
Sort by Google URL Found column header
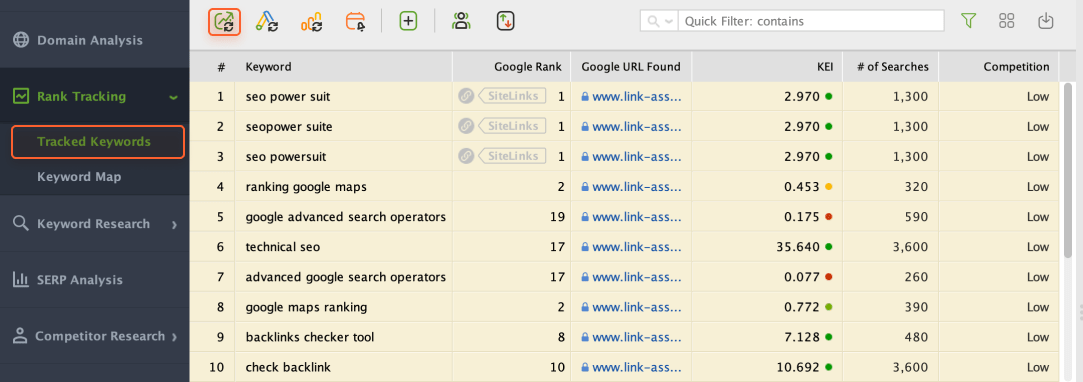tap(631, 67)
